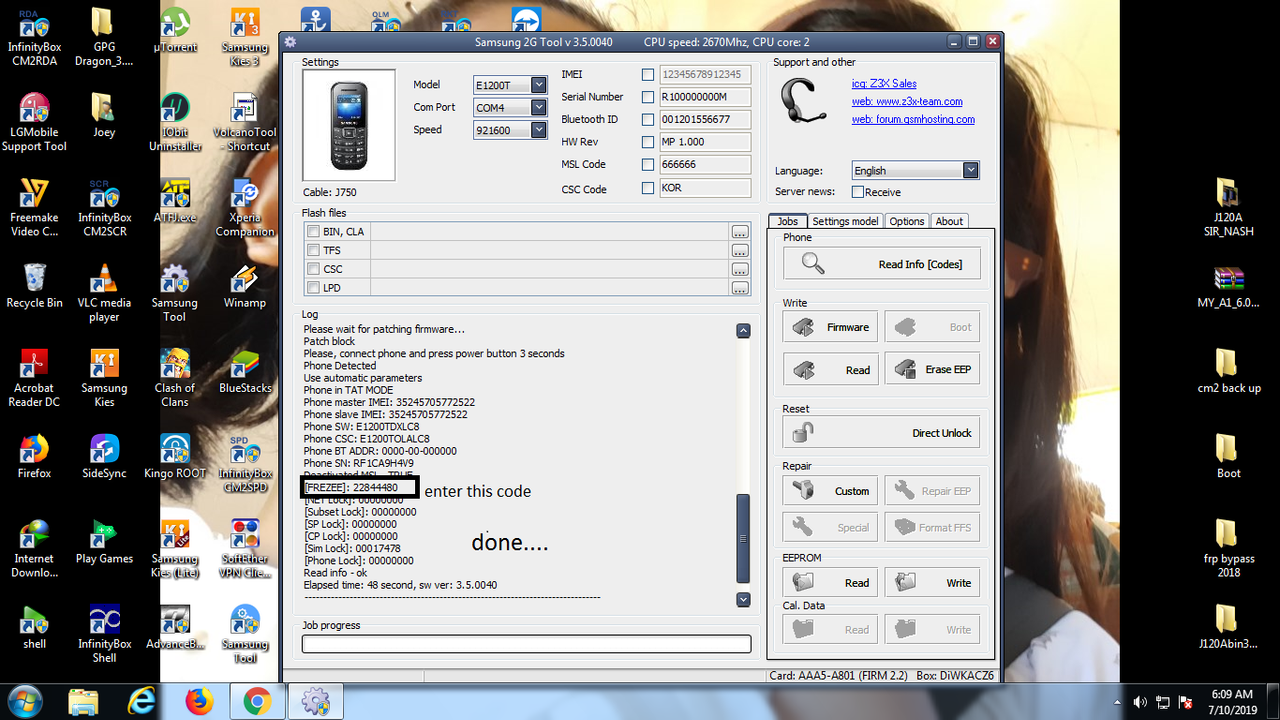1280x720 pixels.
Task: Expand the Speed dropdown
Action: (539, 130)
